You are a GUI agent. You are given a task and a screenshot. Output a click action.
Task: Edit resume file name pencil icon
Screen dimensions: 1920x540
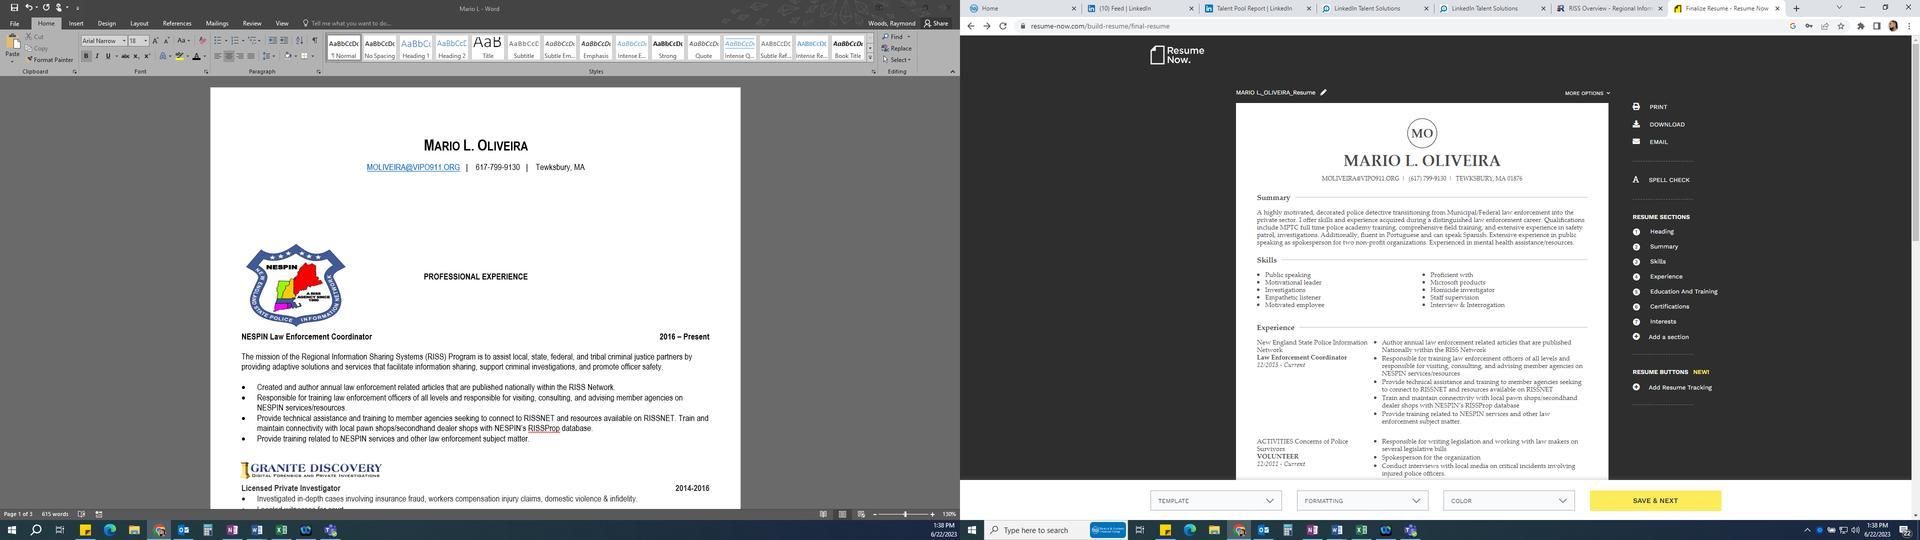(1323, 92)
